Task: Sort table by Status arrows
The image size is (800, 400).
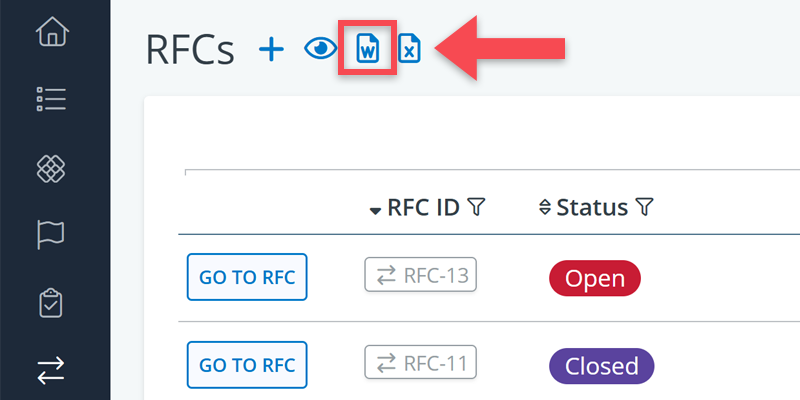Action: point(545,208)
